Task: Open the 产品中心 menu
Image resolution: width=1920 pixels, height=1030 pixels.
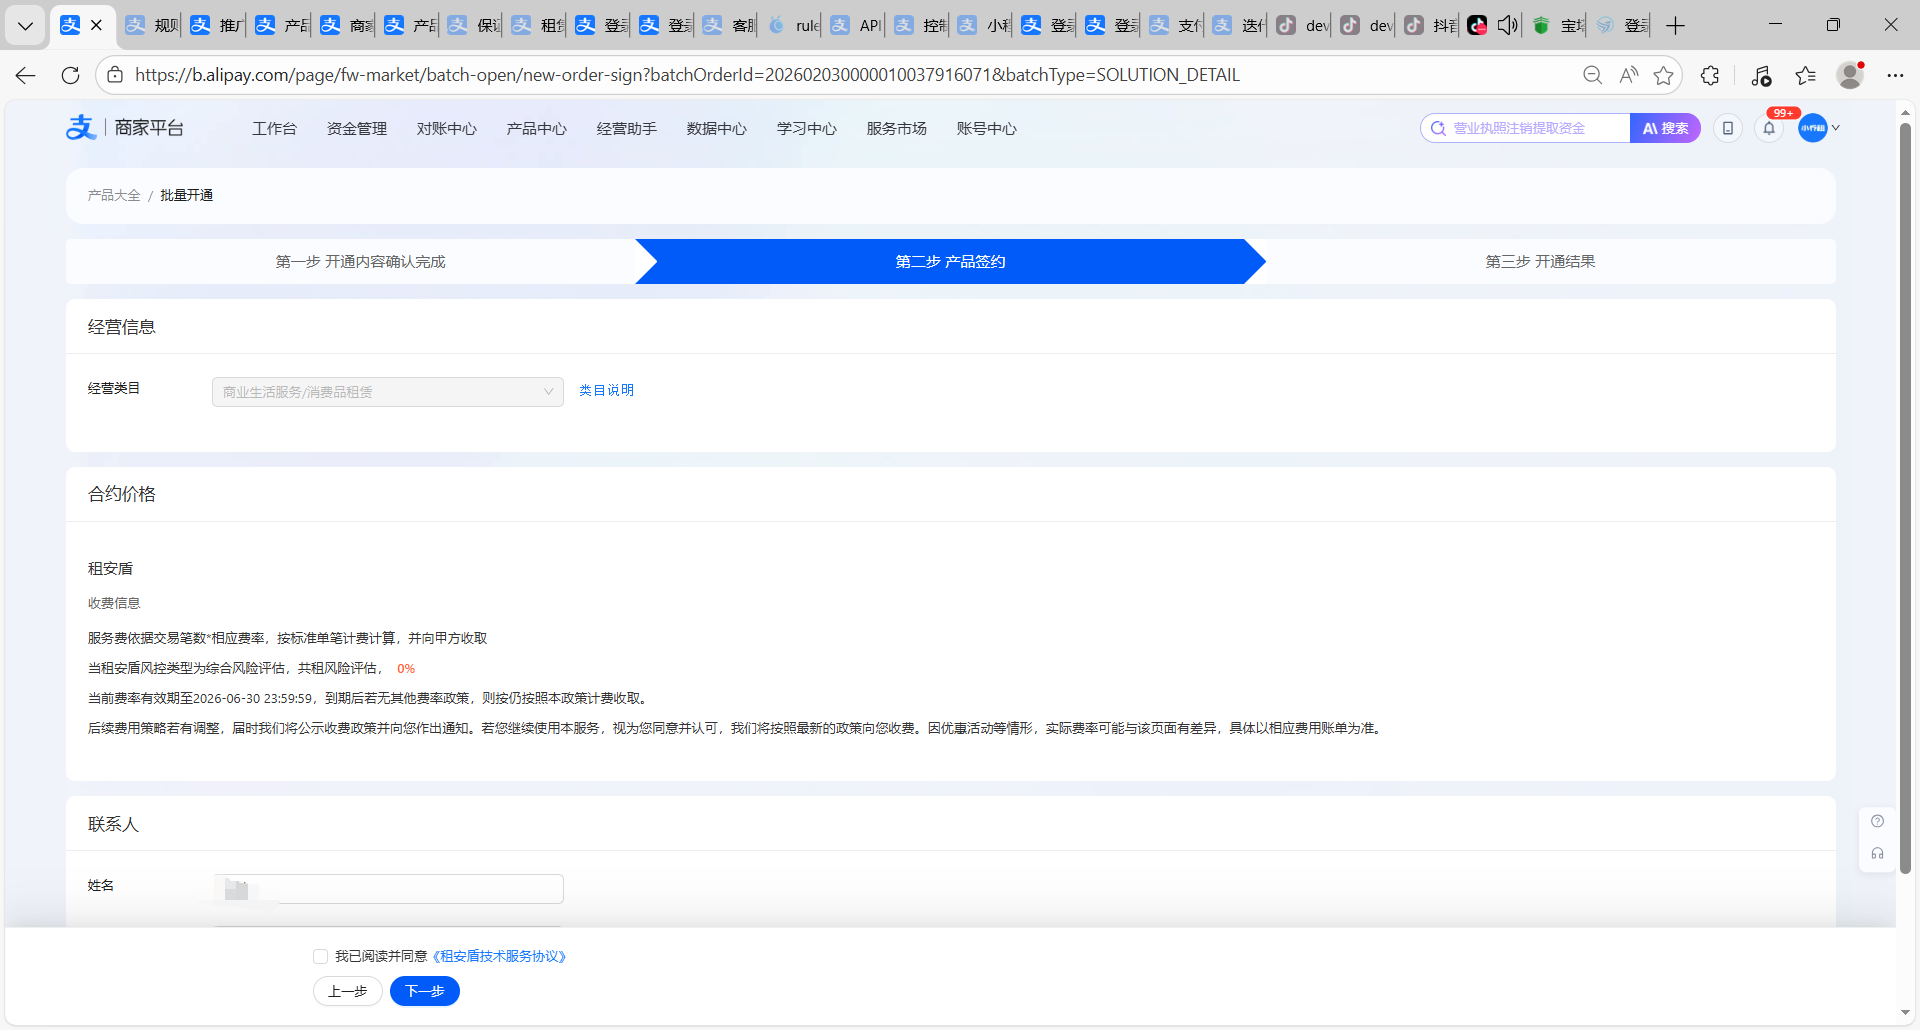Action: click(536, 129)
